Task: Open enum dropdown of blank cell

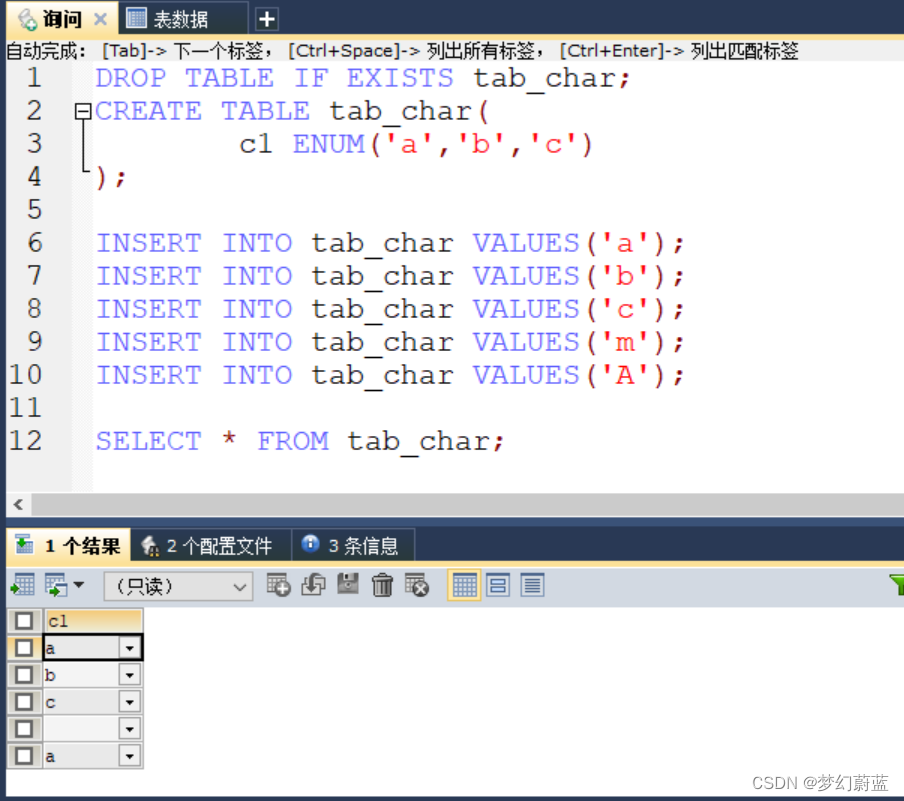Action: pos(130,729)
